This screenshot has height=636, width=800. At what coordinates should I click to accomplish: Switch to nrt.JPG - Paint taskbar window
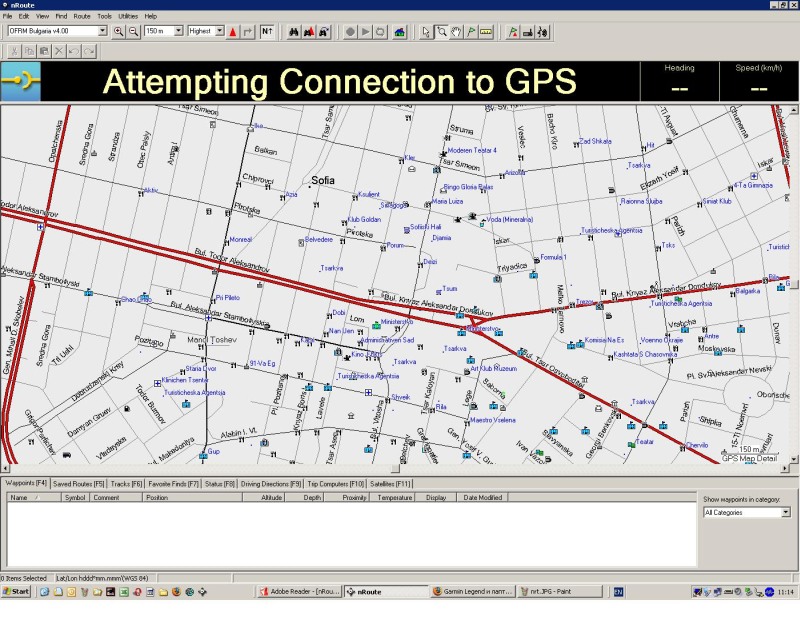(560, 592)
